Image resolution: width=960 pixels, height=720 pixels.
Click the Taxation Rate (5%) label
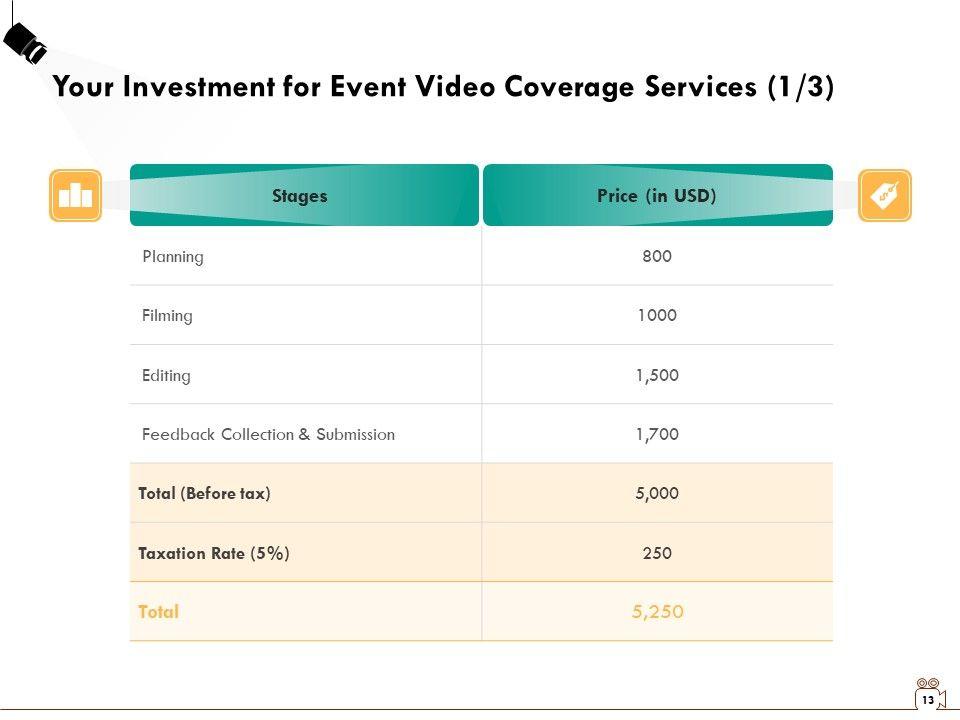[x=214, y=553]
